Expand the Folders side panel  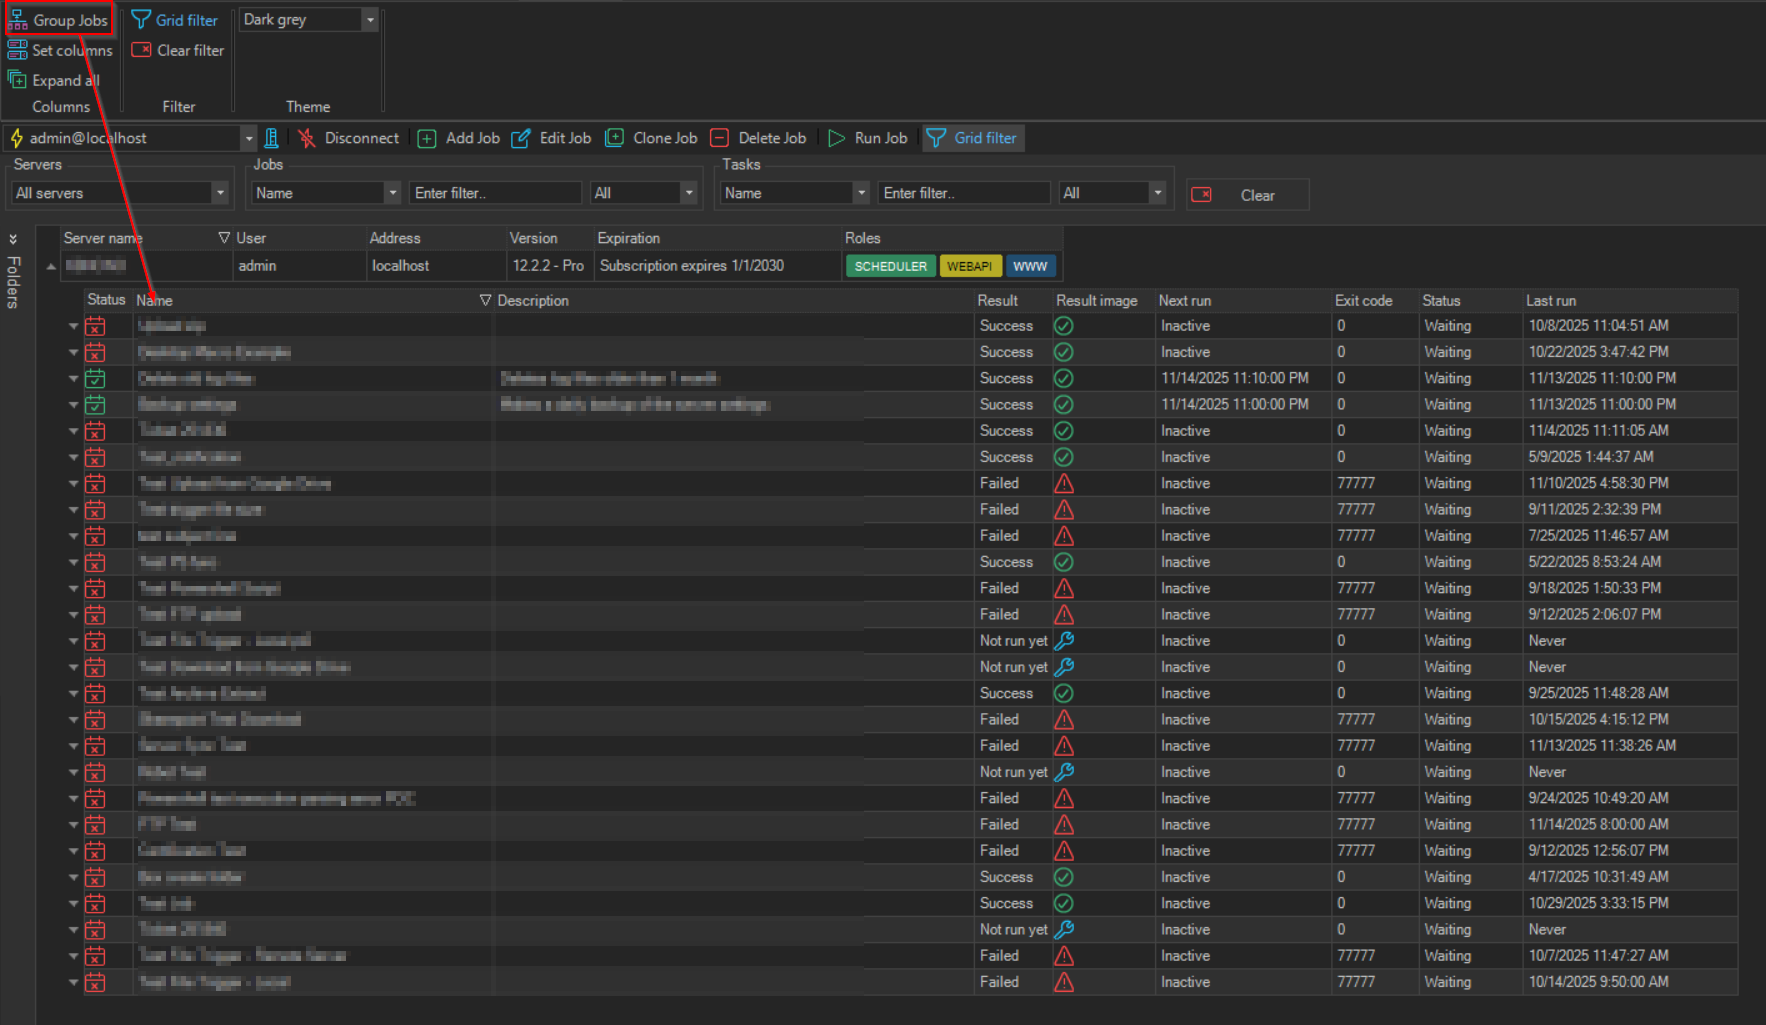tap(13, 239)
